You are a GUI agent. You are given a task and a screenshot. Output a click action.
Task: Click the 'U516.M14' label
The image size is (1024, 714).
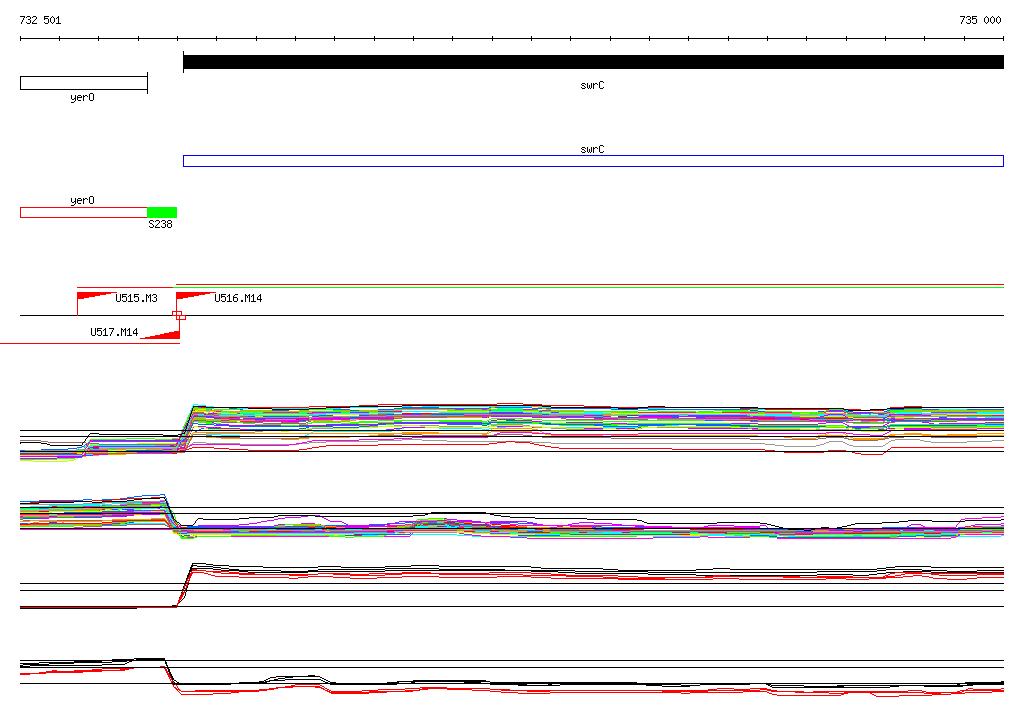point(238,298)
